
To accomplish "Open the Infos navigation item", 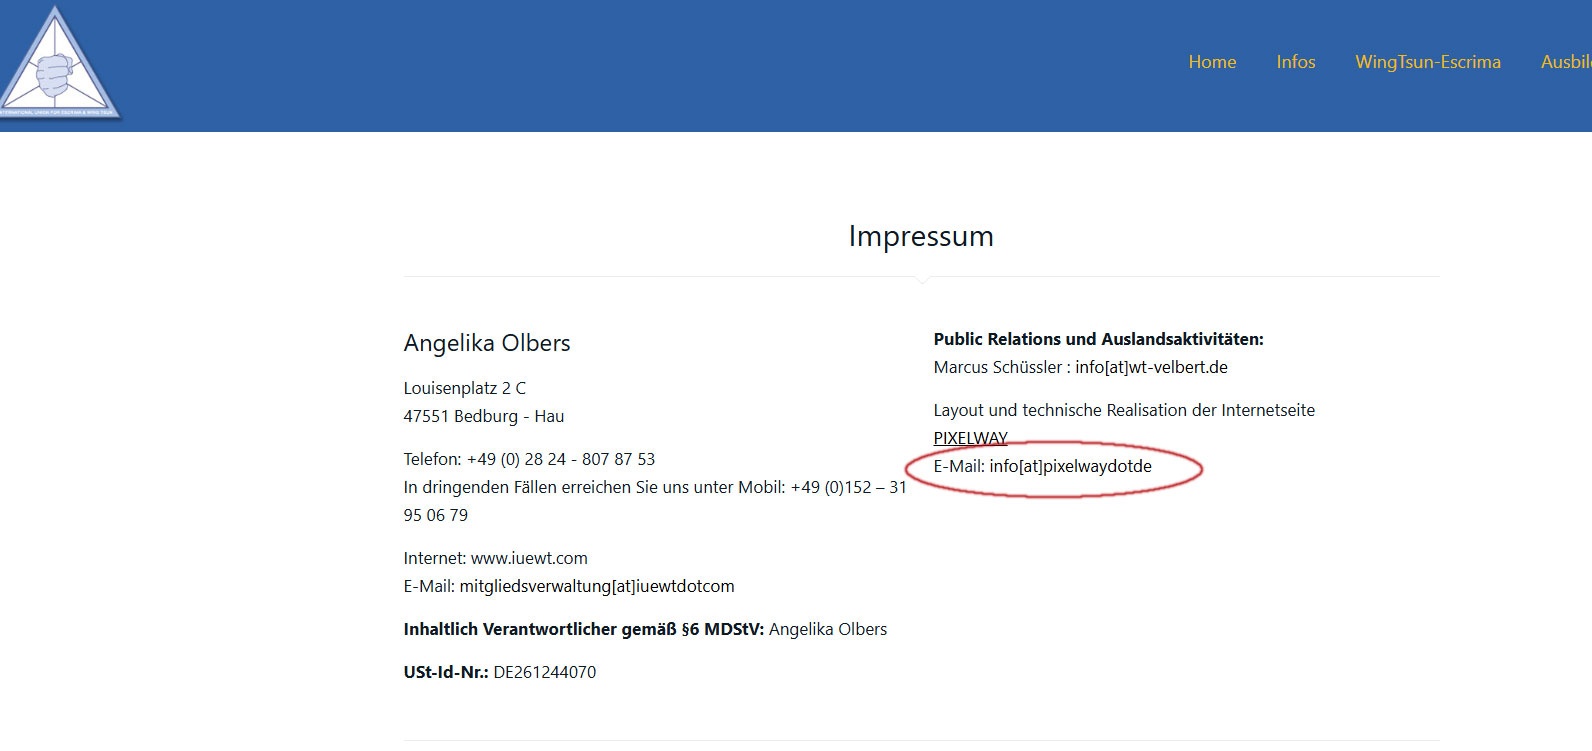I will tap(1295, 62).
